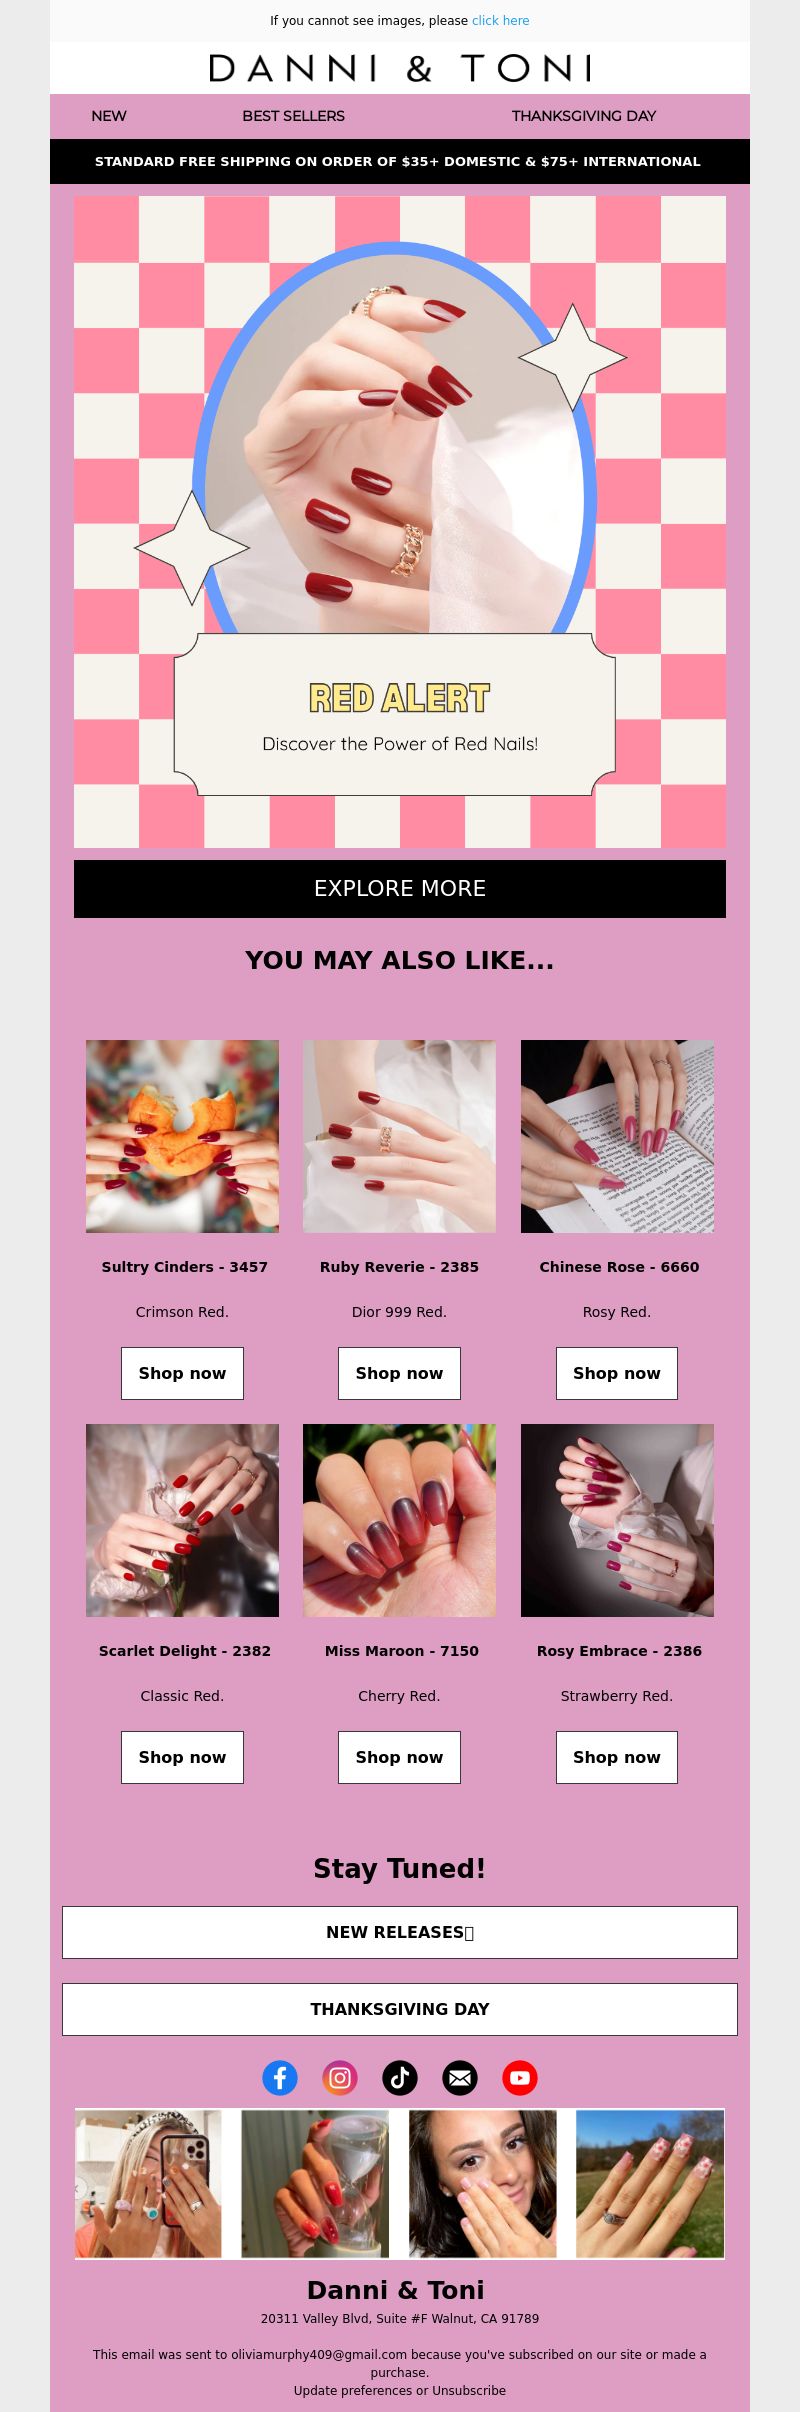
Task: Click the 'click here' view images link
Action: pyautogui.click(x=501, y=20)
